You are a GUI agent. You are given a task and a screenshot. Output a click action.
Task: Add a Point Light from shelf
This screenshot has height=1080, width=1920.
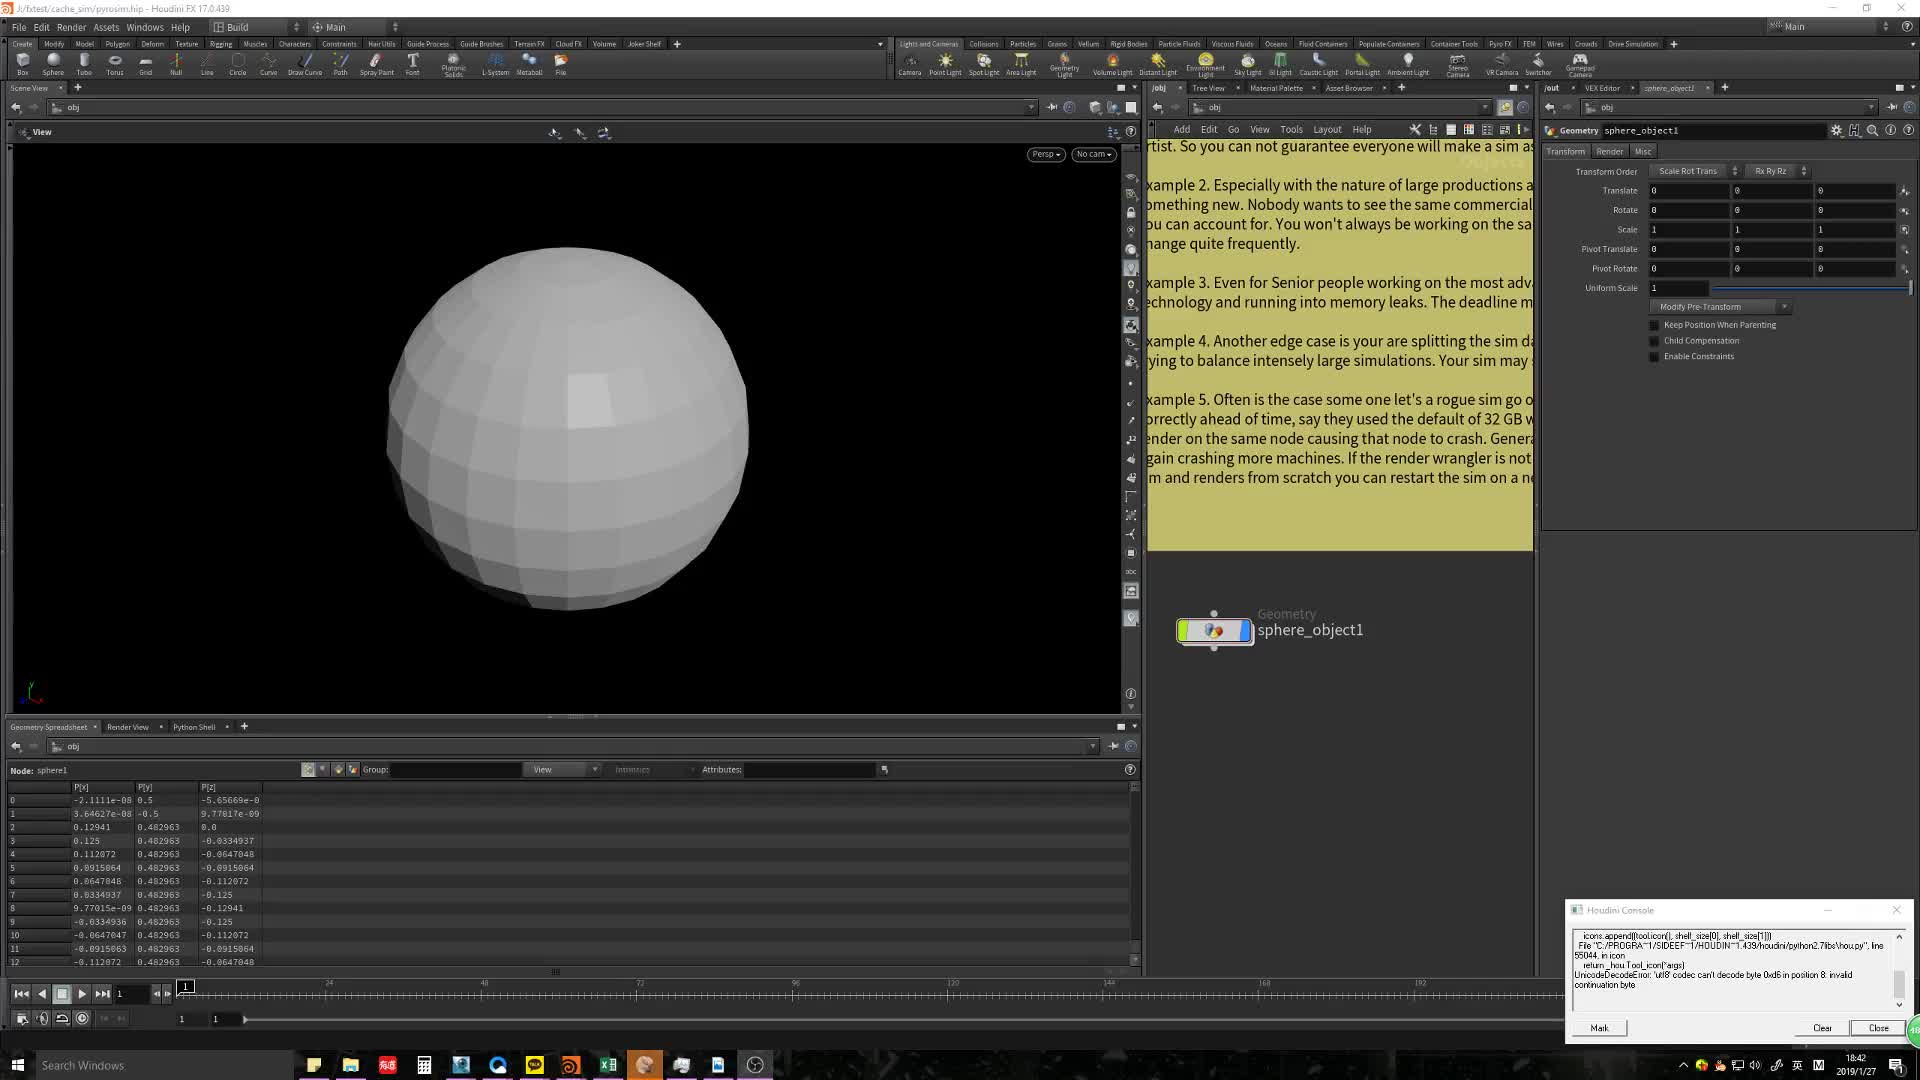click(944, 64)
